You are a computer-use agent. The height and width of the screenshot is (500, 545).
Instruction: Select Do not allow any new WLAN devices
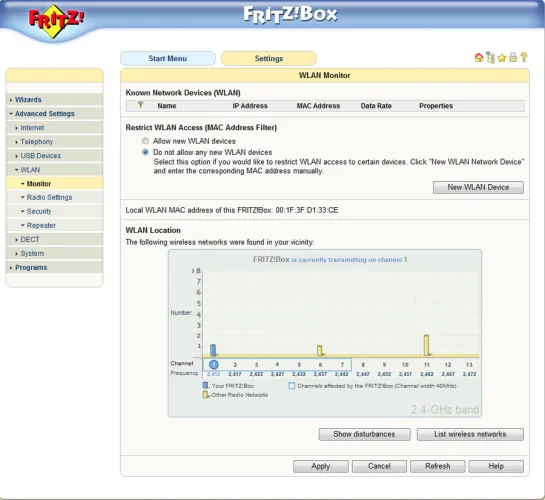[x=145, y=152]
